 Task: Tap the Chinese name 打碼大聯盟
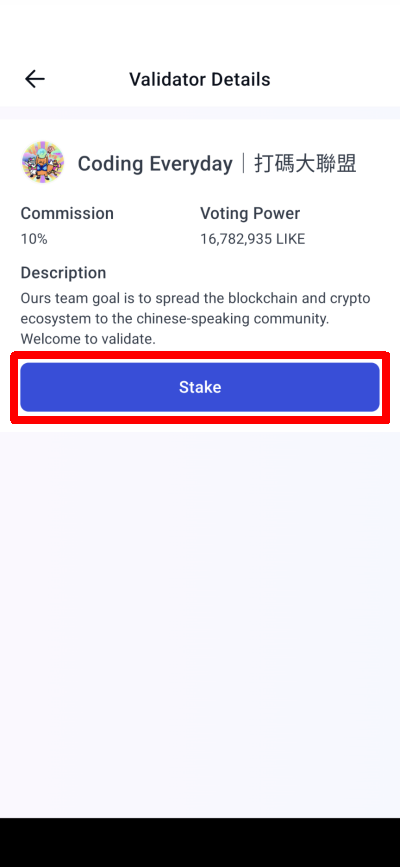tap(305, 164)
